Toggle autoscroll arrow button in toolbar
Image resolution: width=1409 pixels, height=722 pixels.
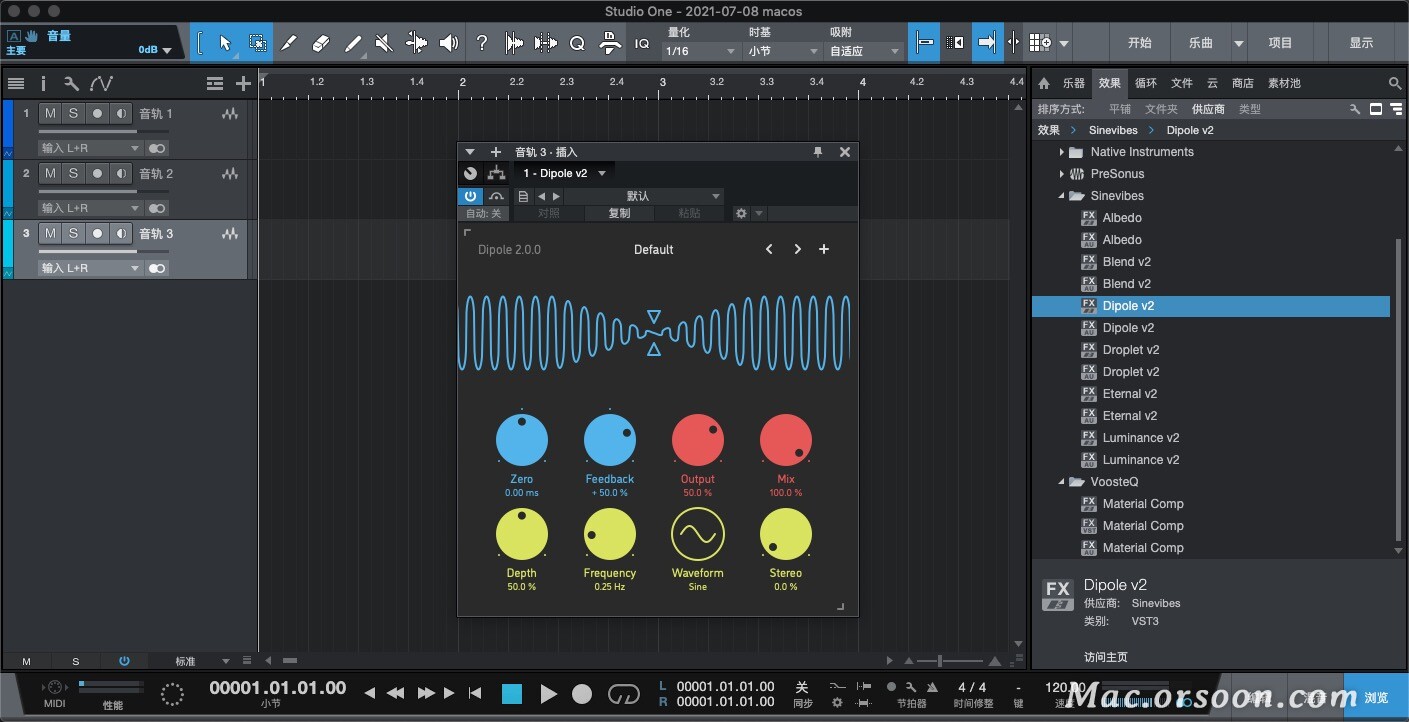point(987,43)
